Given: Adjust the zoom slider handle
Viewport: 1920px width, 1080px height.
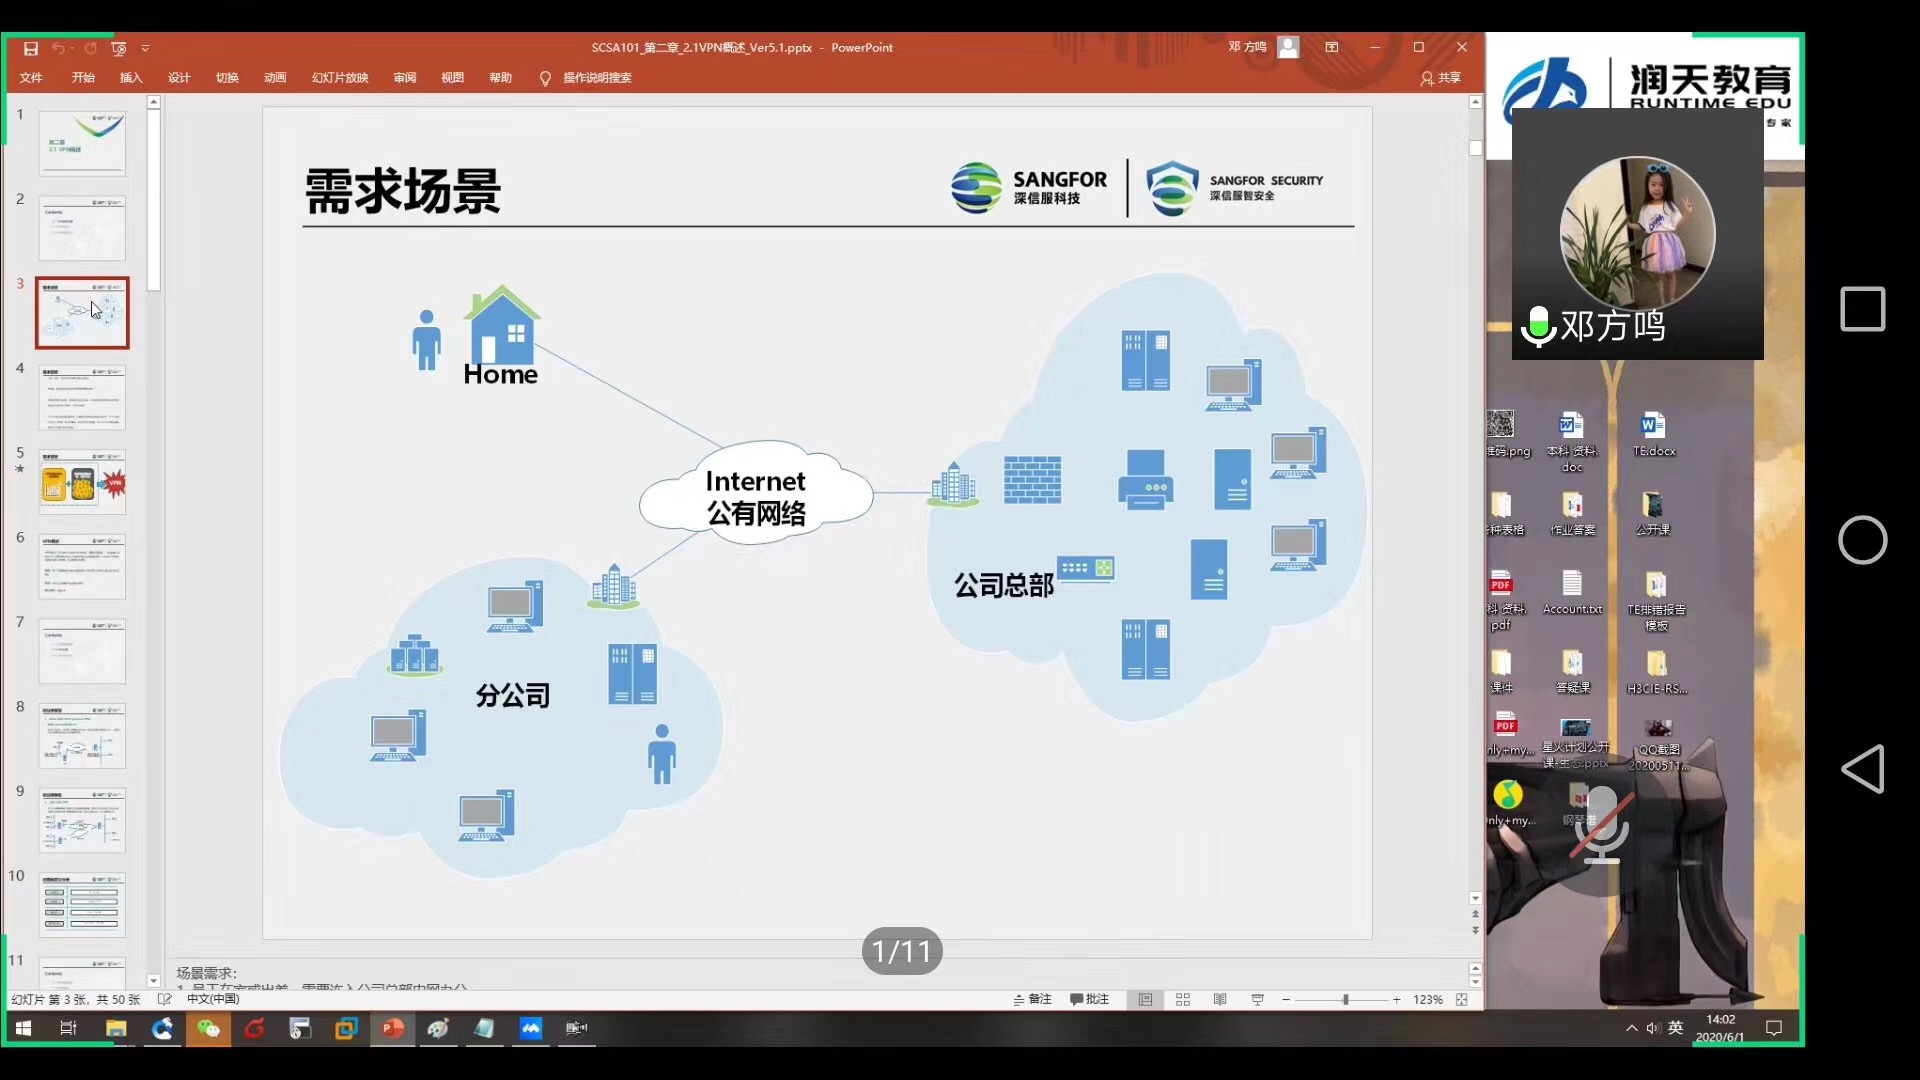Looking at the screenshot, I should [1346, 999].
